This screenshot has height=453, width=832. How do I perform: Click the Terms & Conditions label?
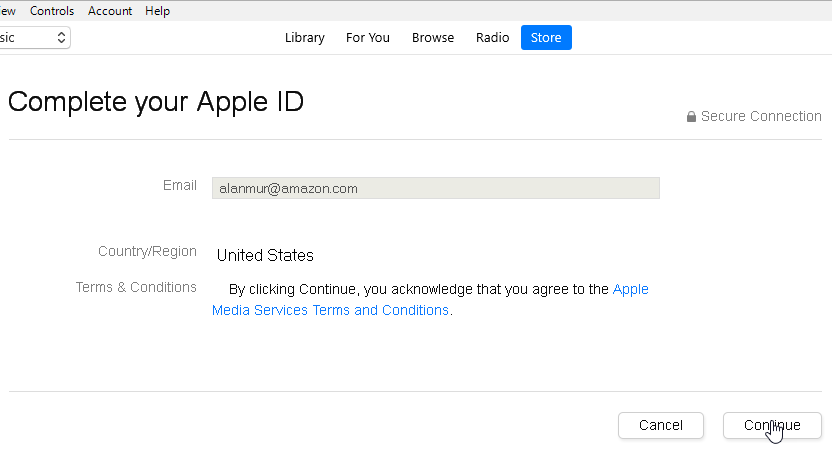[x=136, y=287]
